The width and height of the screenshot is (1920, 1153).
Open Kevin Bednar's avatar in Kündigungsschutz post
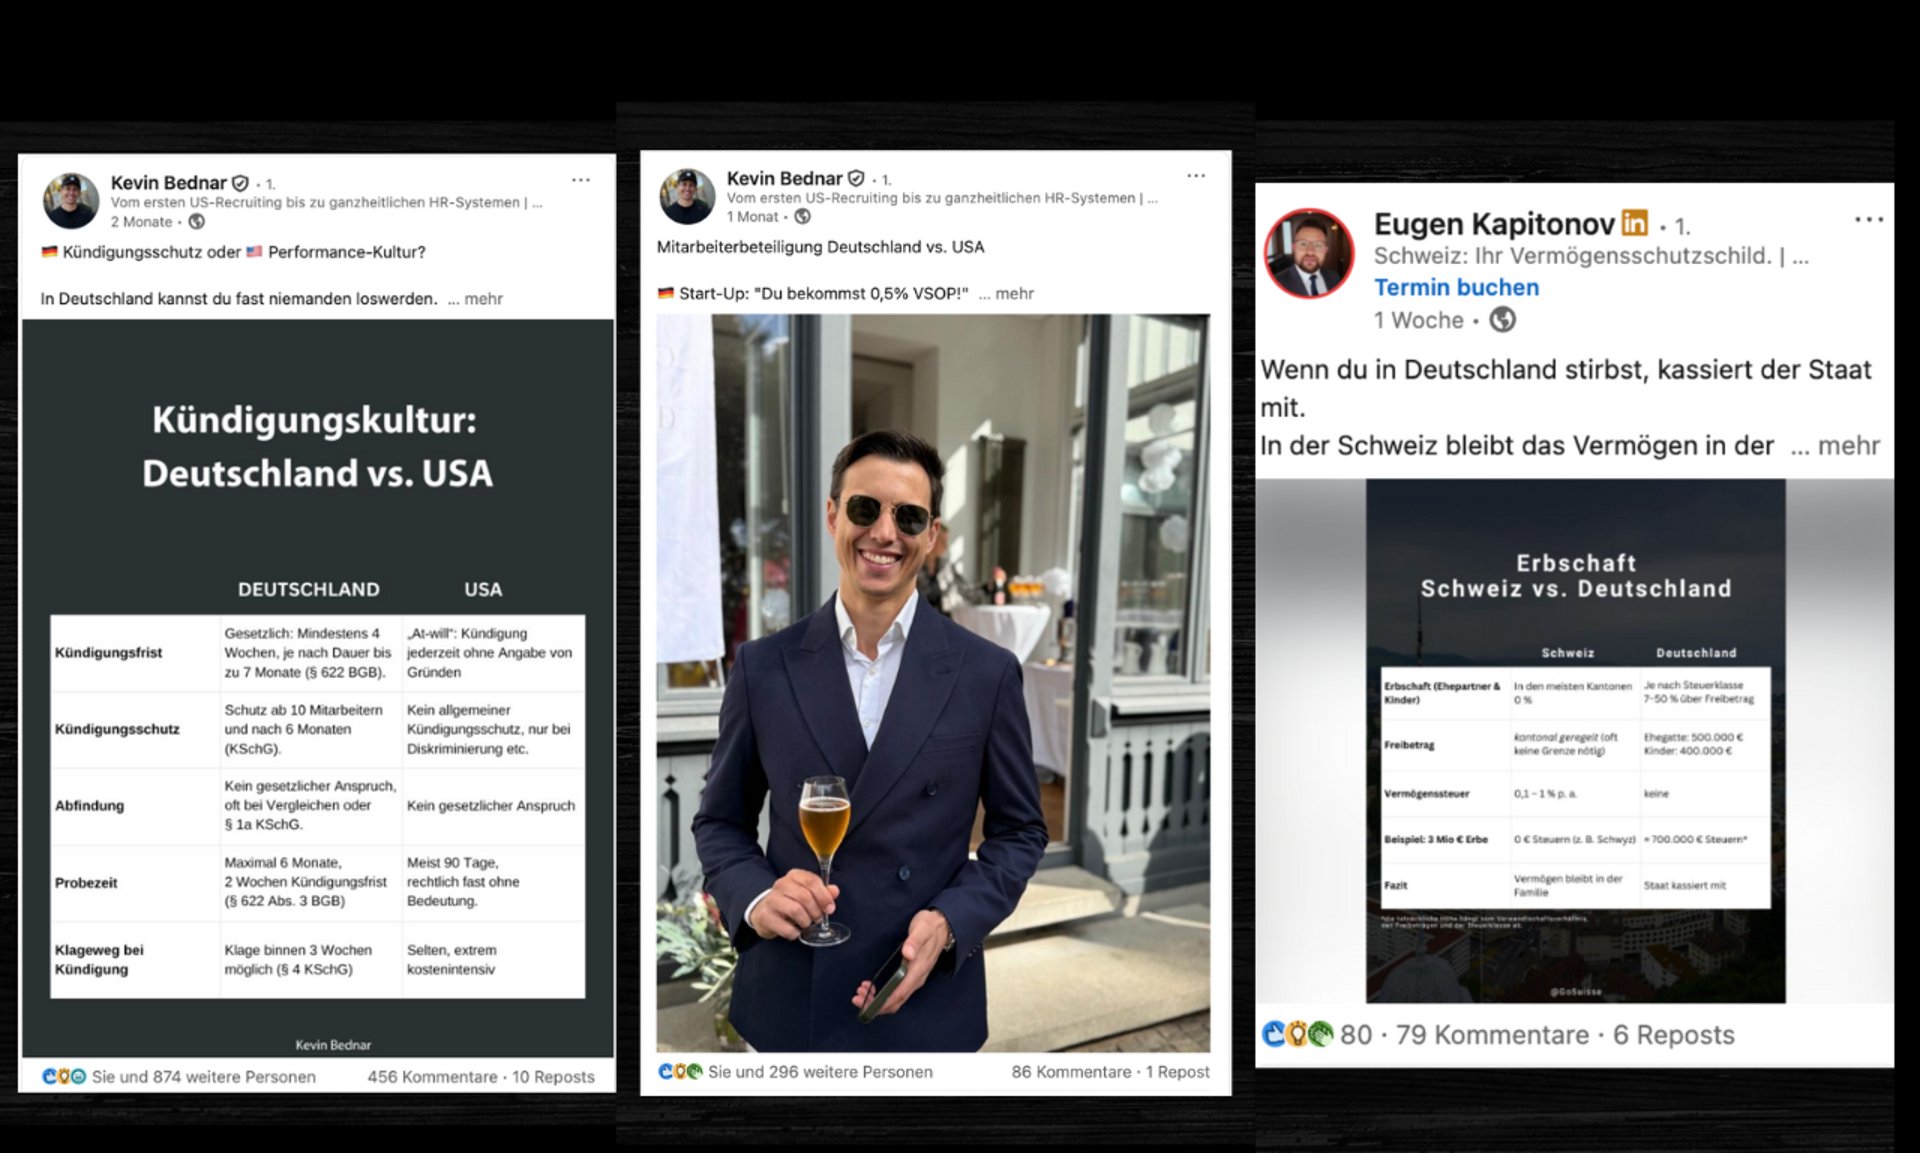pyautogui.click(x=70, y=201)
